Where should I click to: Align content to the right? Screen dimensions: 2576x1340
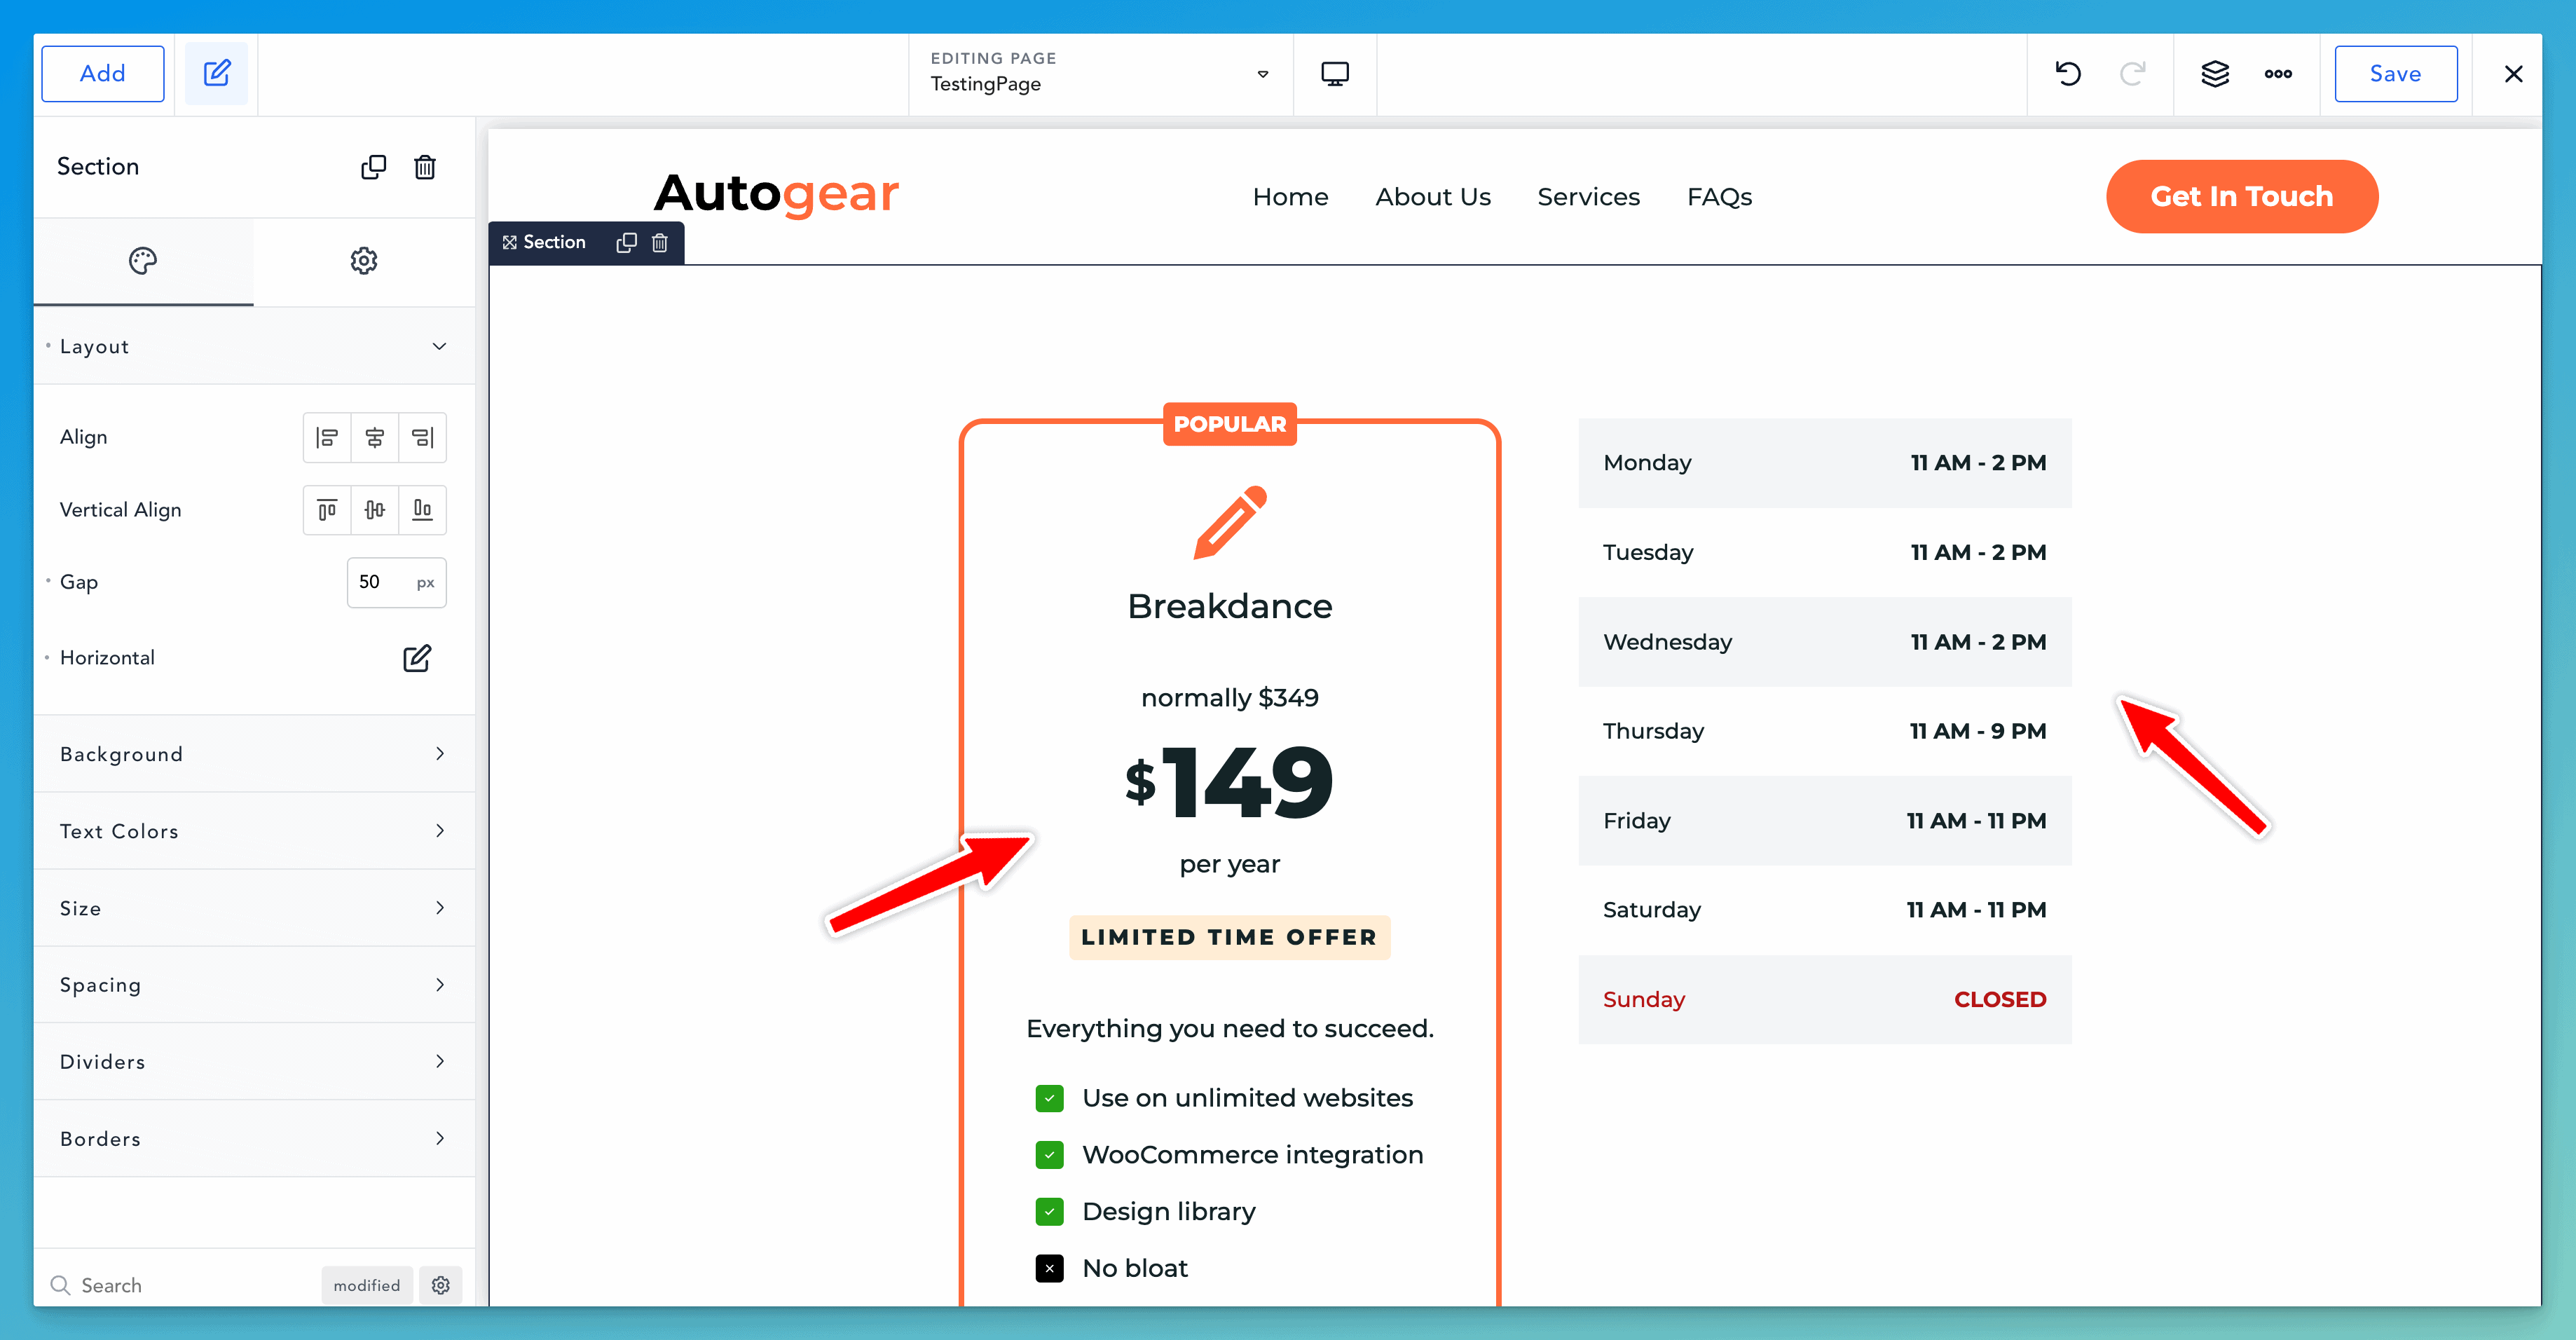pos(422,437)
